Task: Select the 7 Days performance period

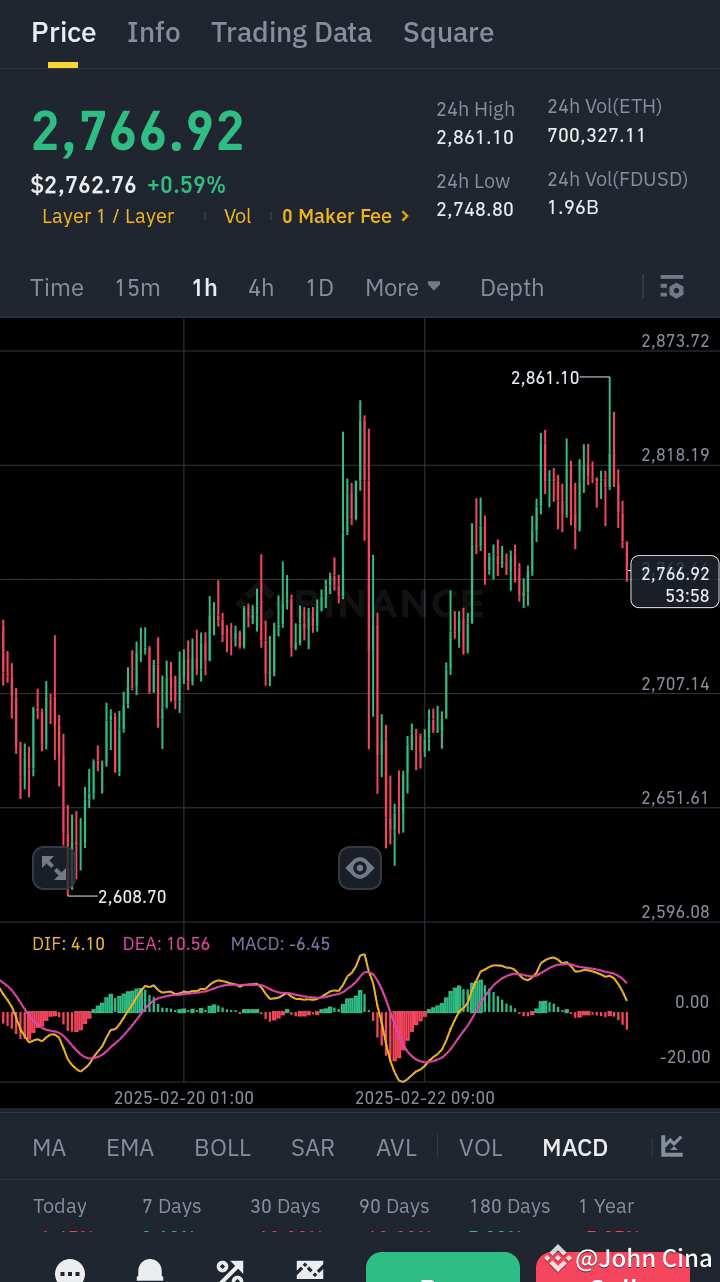Action: (x=171, y=1206)
